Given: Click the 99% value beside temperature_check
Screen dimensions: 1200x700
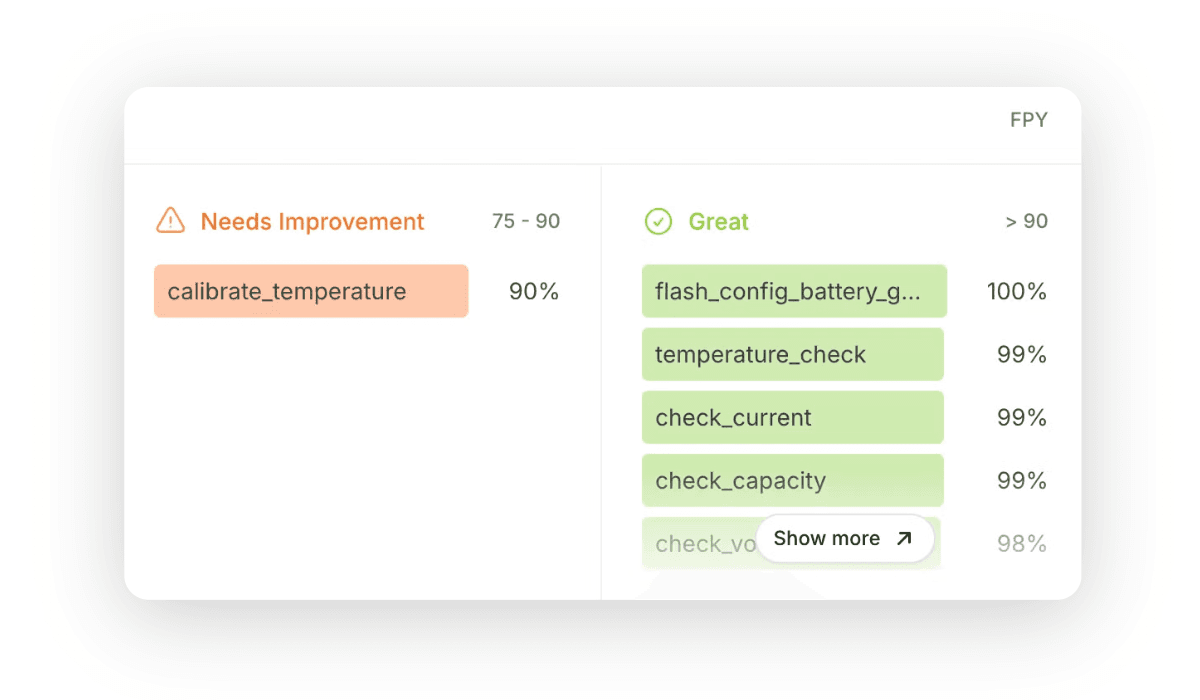Looking at the screenshot, I should point(1021,354).
